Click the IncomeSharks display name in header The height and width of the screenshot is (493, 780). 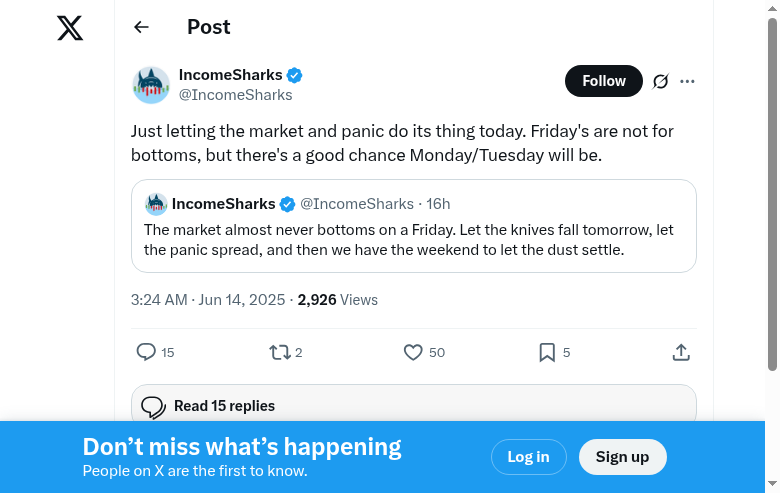pos(230,75)
